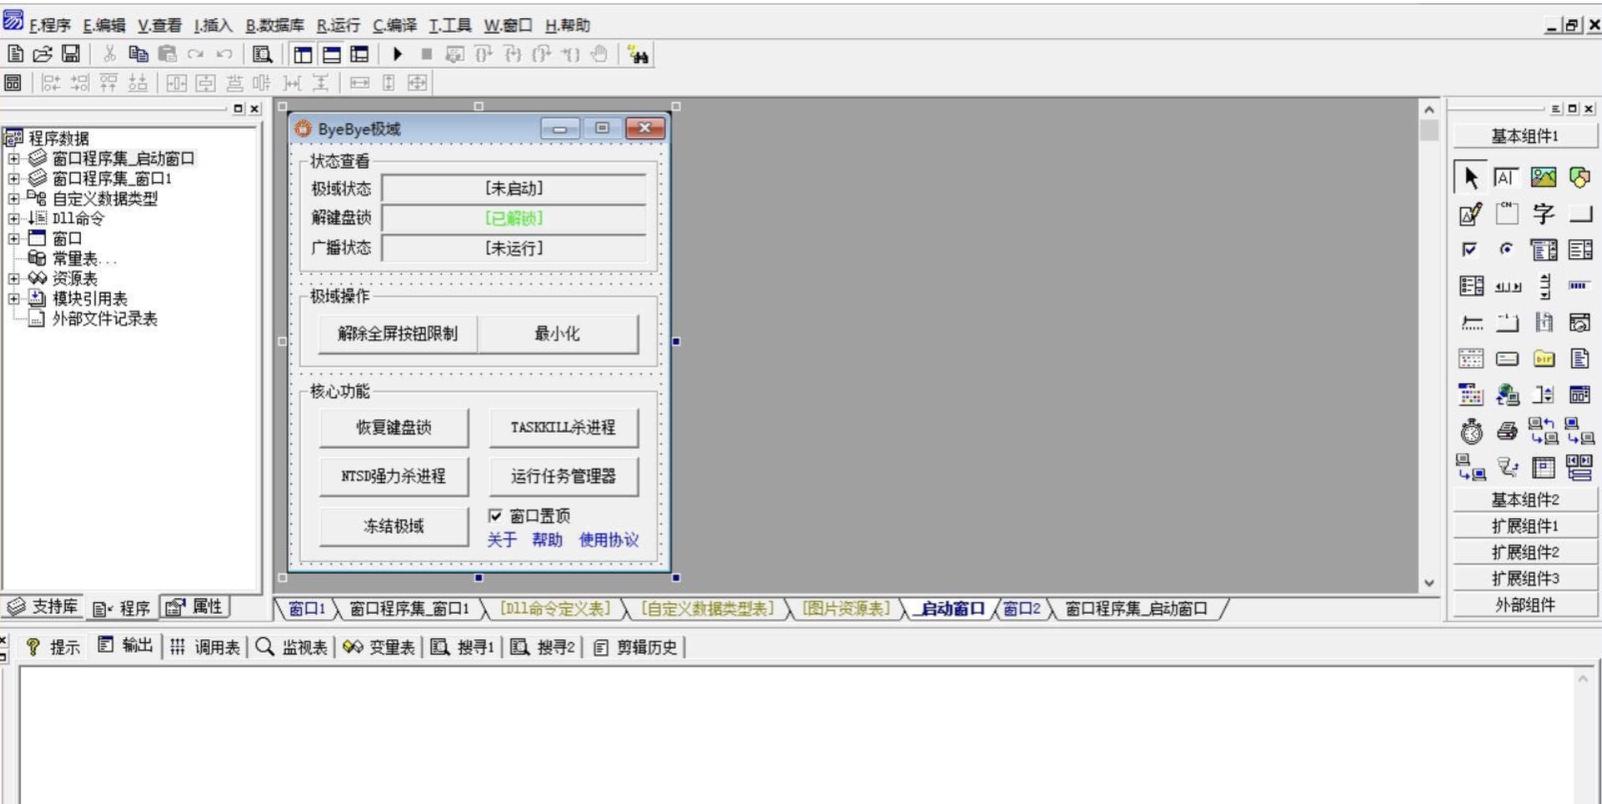This screenshot has width=1602, height=804.
Task: Expand the 窗口程序集_窗口1 tree node
Action: (x=14, y=178)
